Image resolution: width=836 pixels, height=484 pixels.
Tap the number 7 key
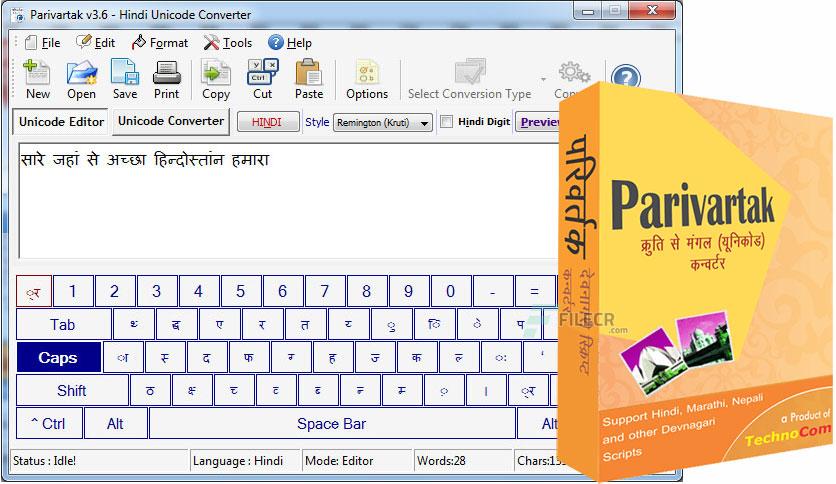click(x=325, y=291)
